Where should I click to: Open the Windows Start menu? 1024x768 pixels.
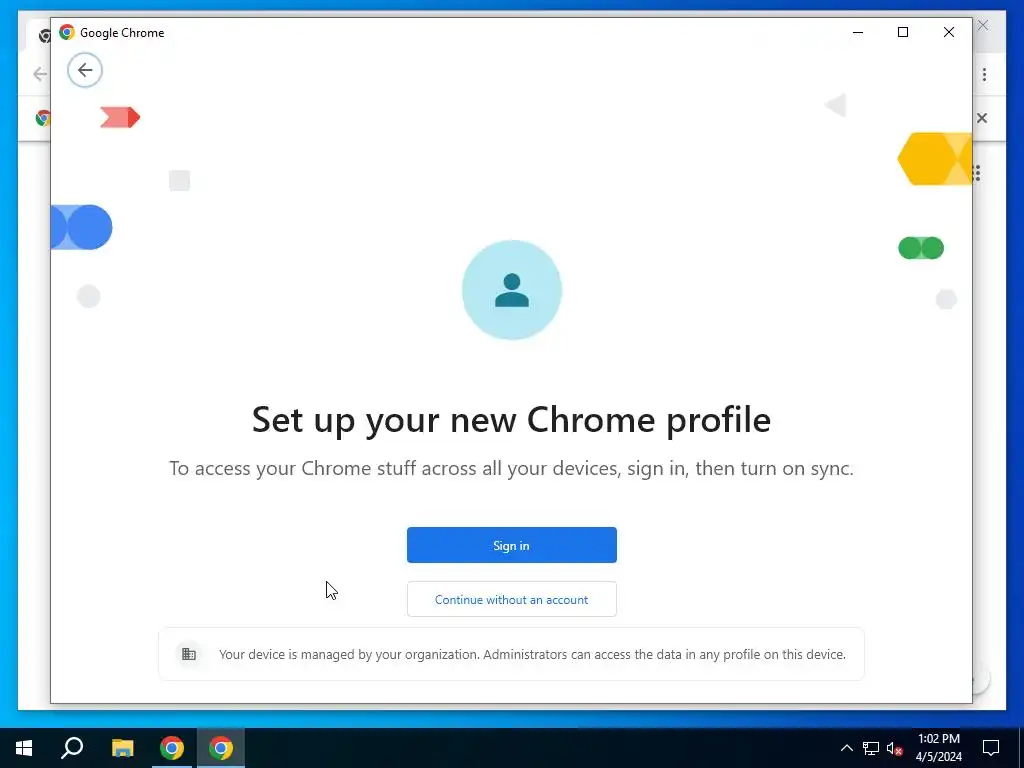(x=24, y=748)
